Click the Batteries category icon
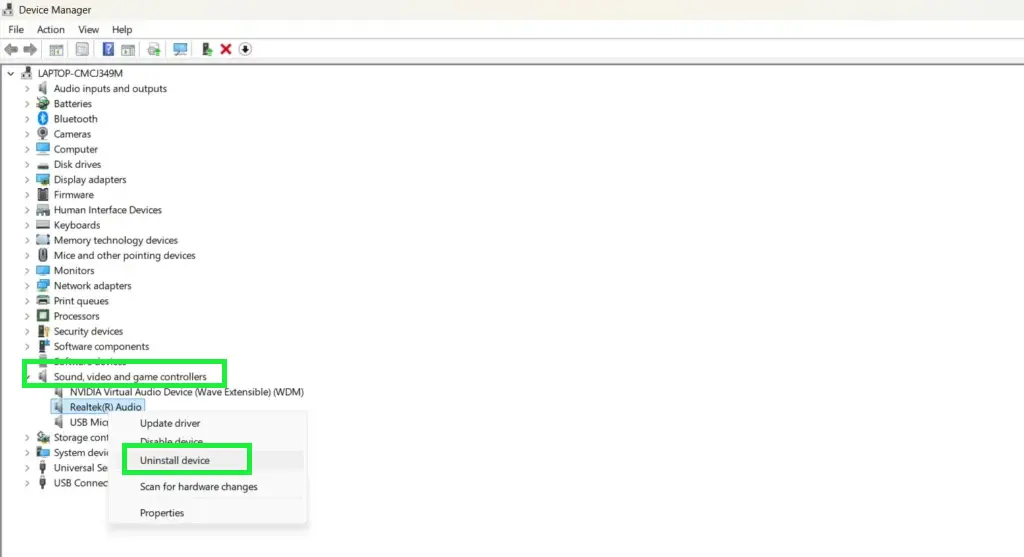The height and width of the screenshot is (557, 1024). click(x=42, y=103)
